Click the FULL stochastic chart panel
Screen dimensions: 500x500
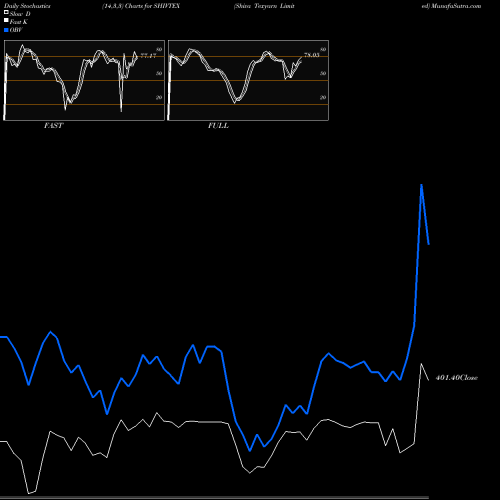point(248,80)
